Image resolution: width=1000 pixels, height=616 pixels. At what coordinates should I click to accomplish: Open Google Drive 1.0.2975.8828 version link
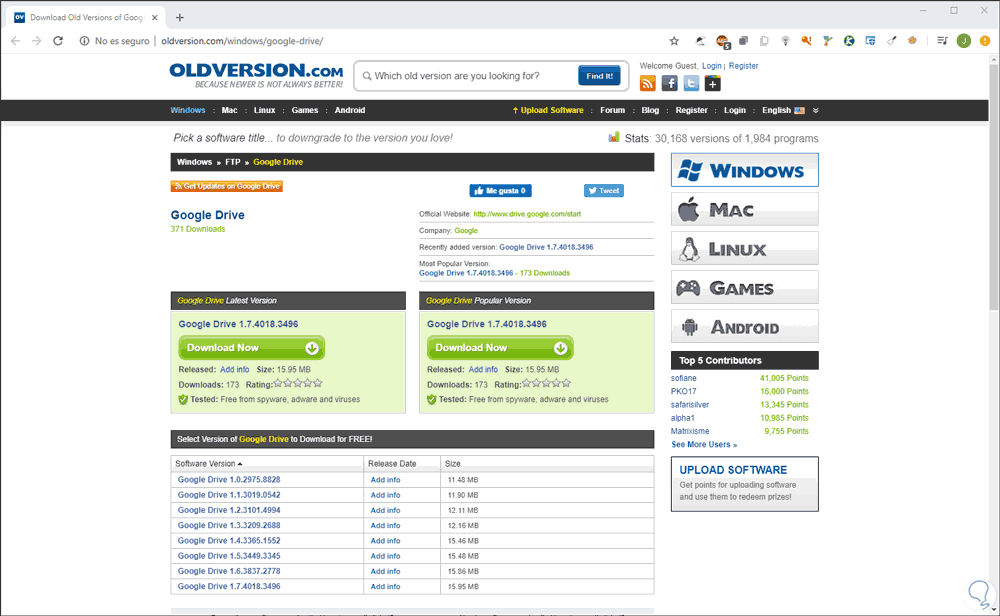tap(229, 480)
